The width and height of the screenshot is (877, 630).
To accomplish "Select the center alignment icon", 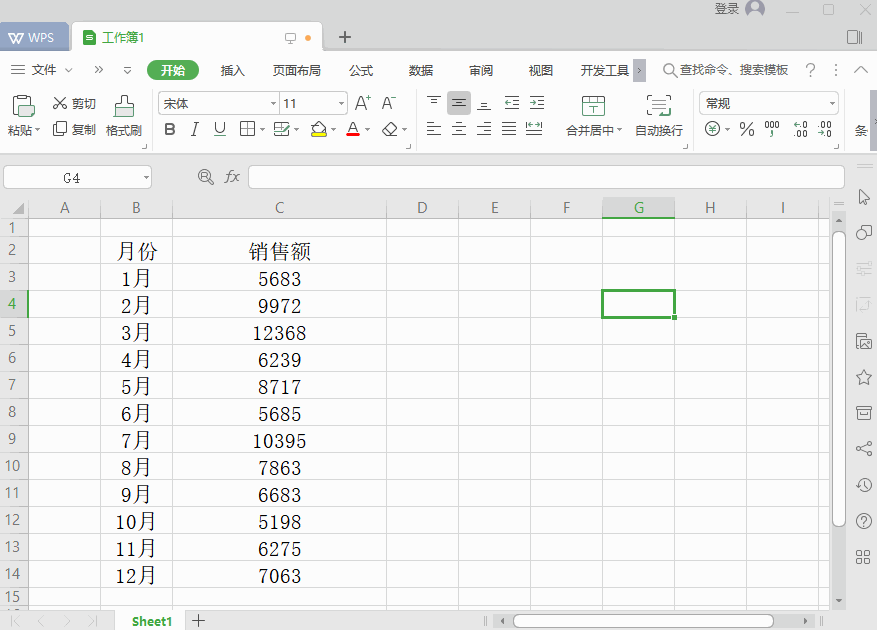I will [458, 129].
